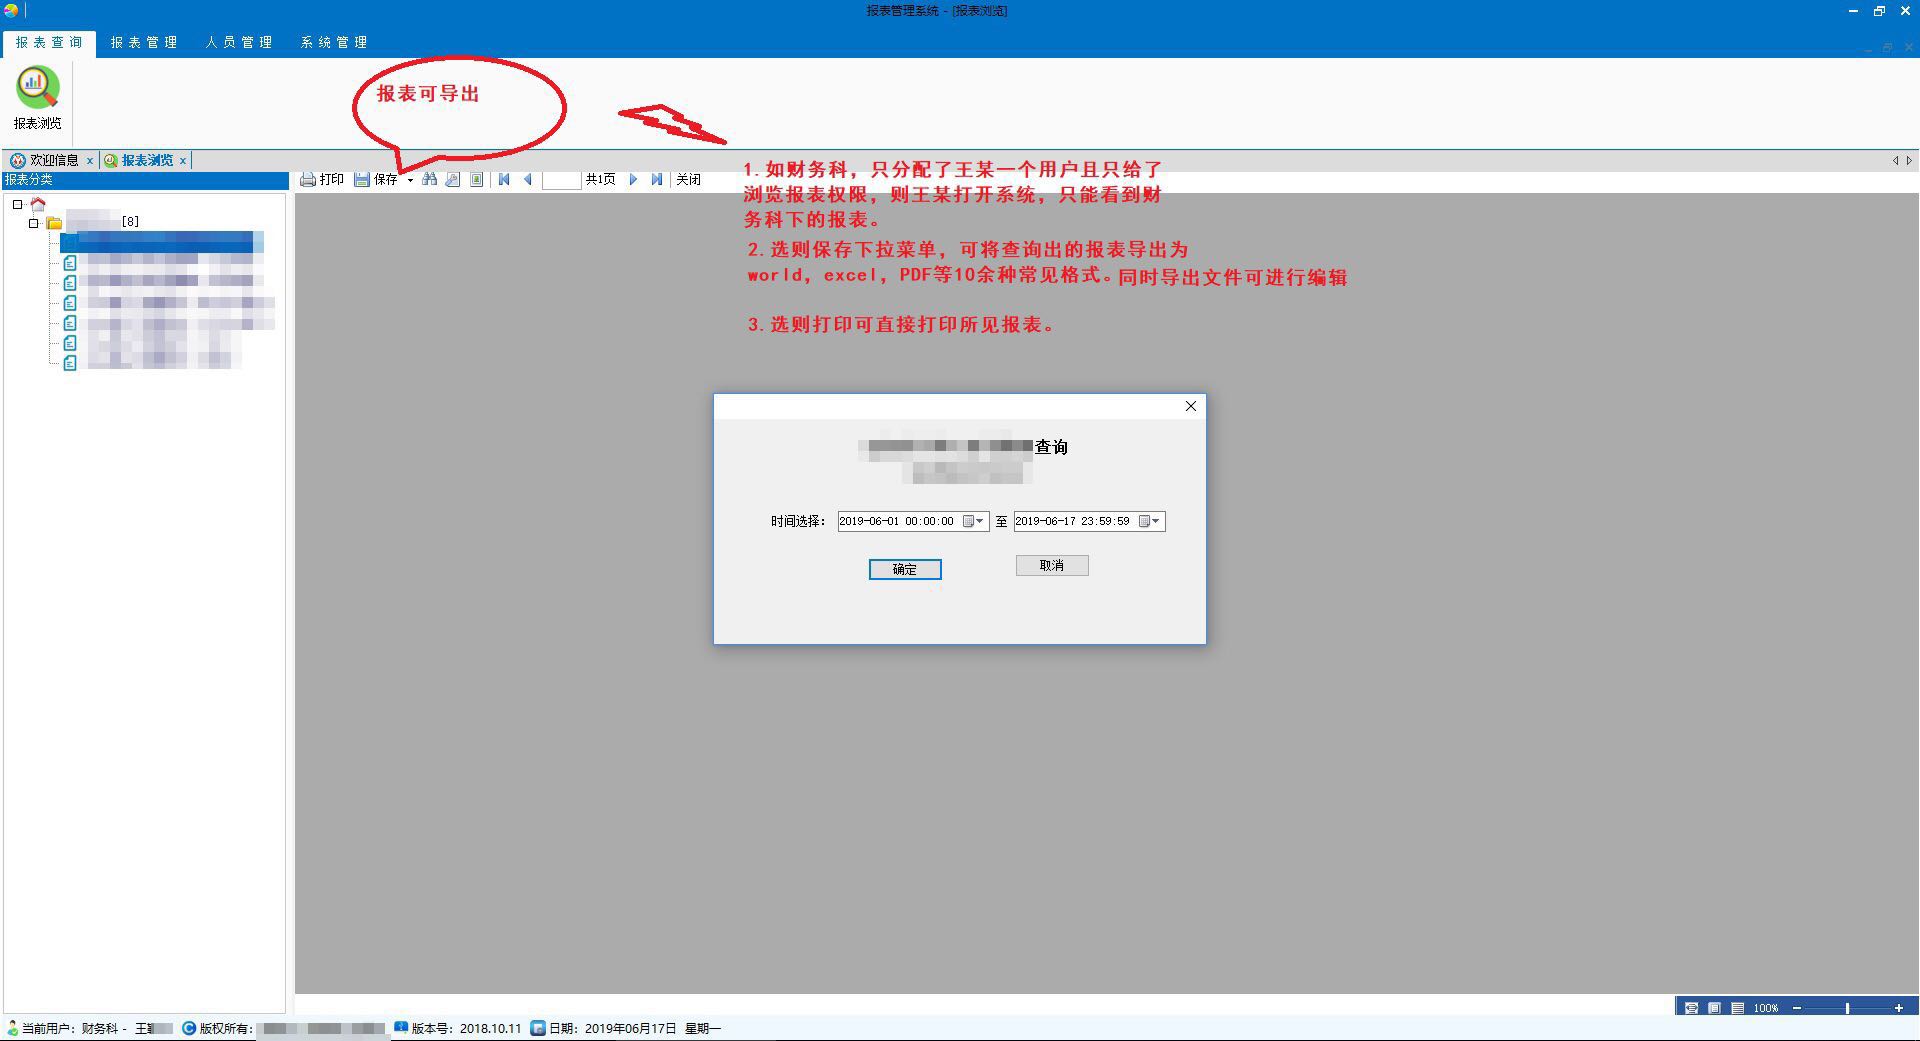The image size is (1920, 1041).
Task: Close the 欢迎信息 tab
Action: (x=90, y=161)
